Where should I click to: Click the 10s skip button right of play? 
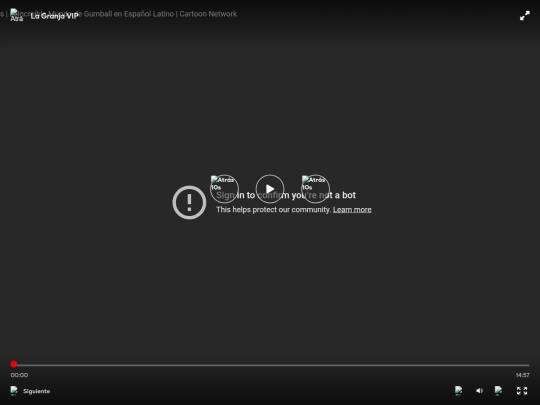315,189
